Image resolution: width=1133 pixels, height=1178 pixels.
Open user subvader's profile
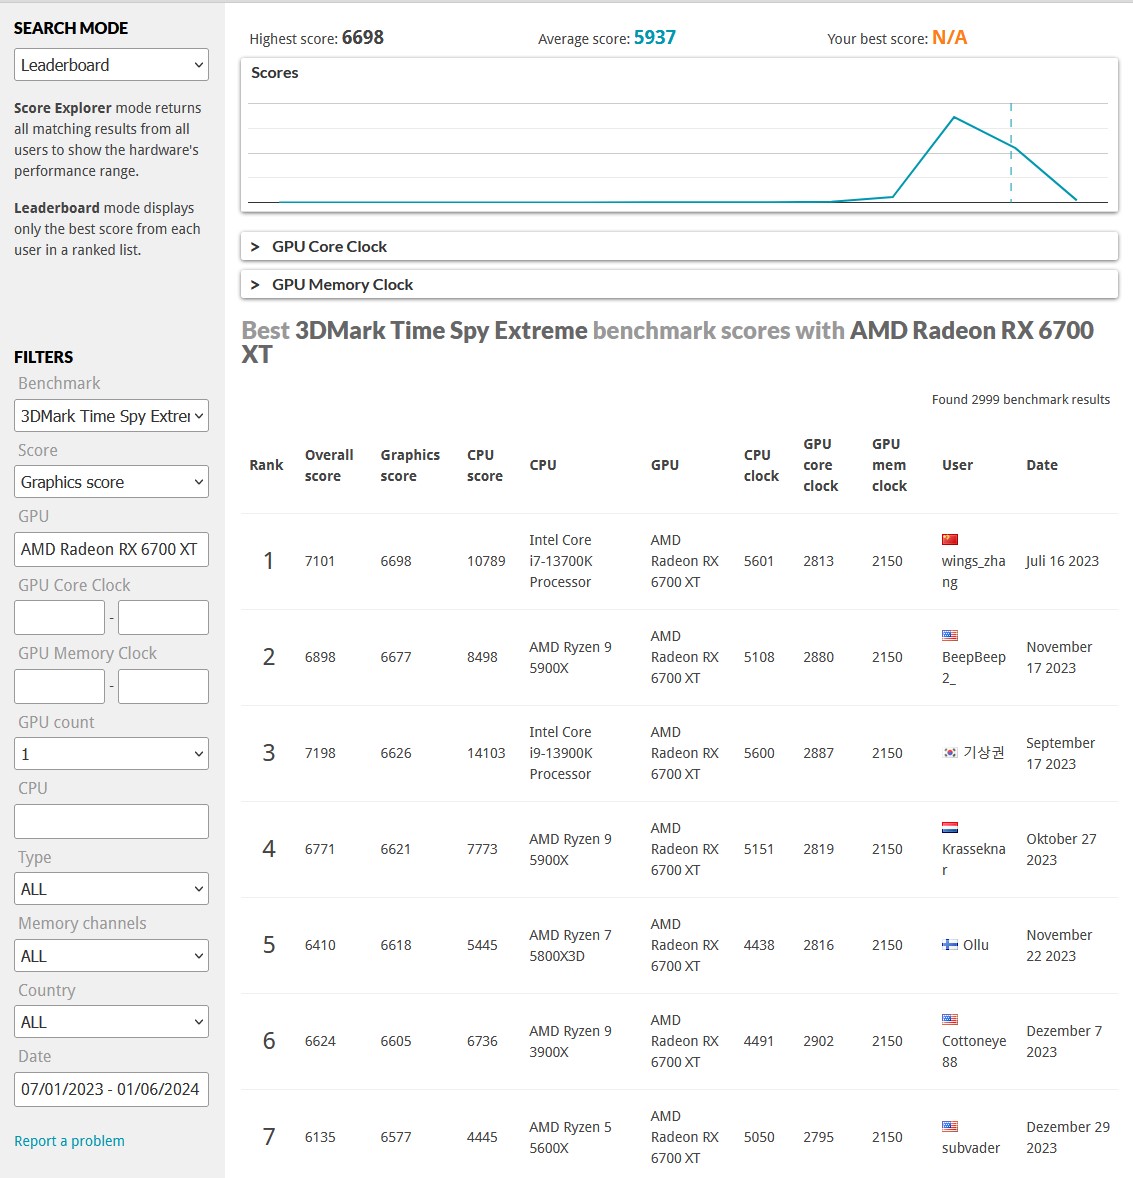click(971, 1147)
